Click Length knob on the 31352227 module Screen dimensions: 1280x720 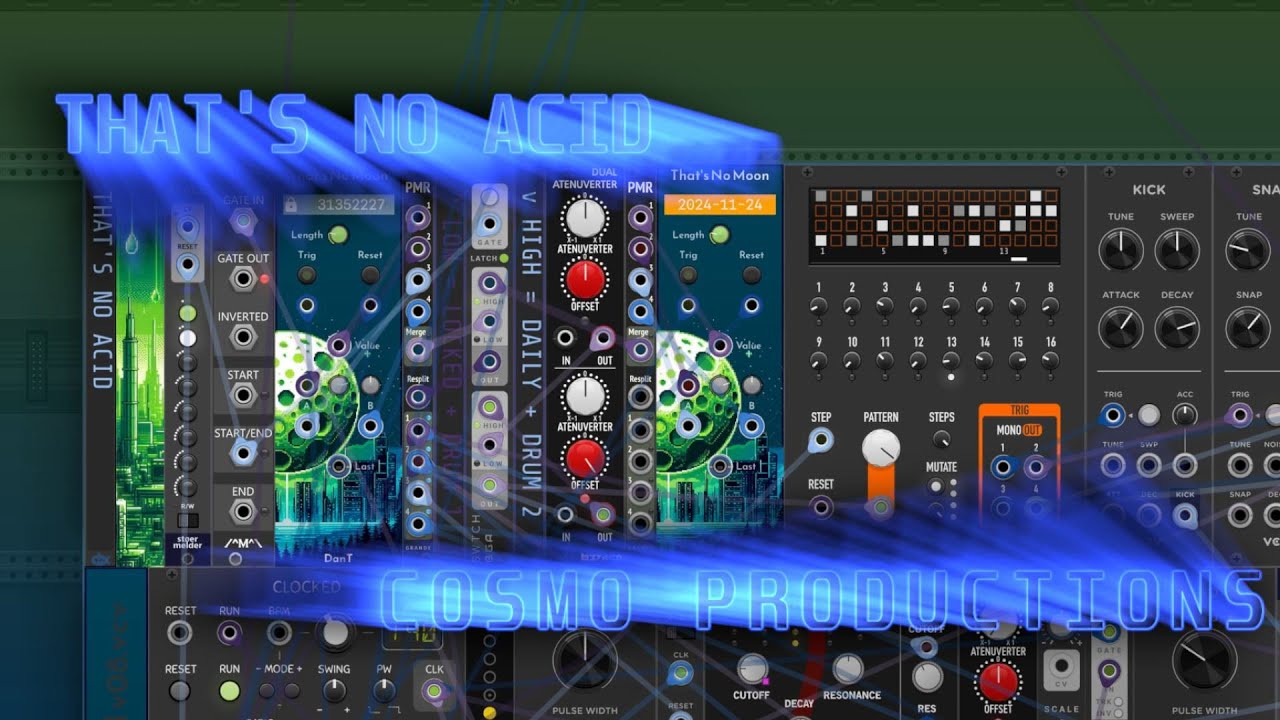pos(338,235)
